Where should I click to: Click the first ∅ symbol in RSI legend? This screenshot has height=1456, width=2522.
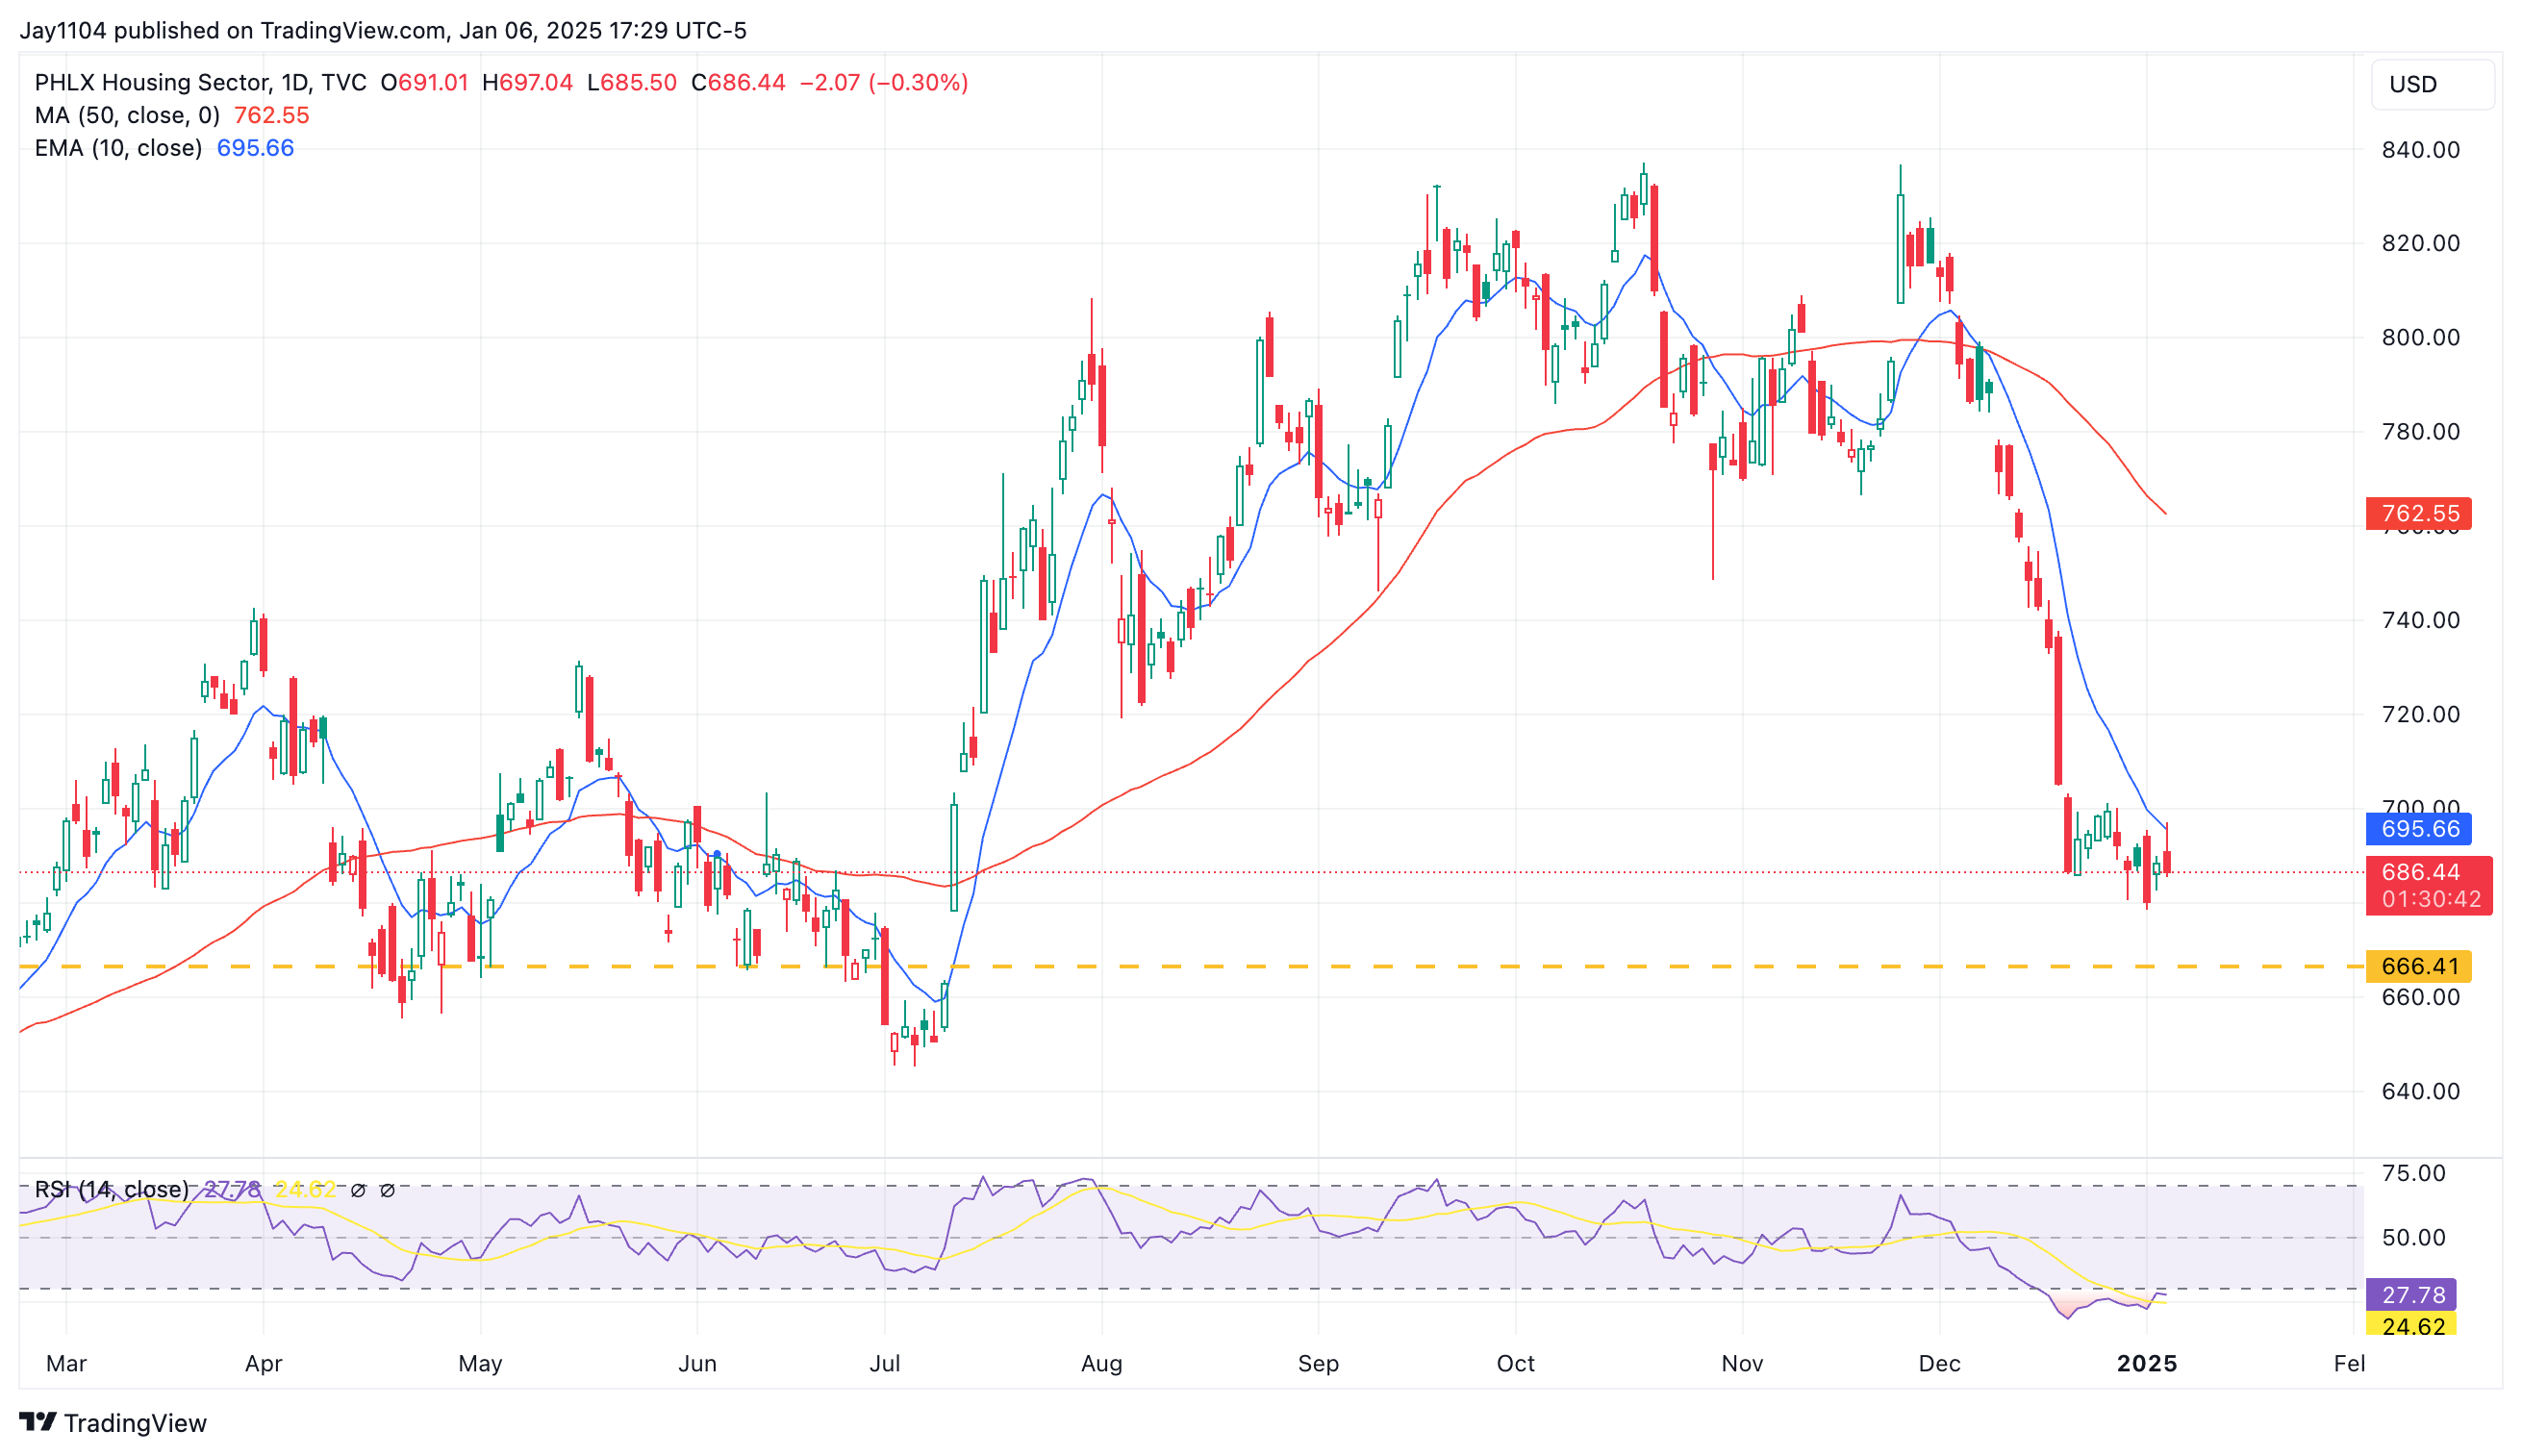click(x=358, y=1190)
